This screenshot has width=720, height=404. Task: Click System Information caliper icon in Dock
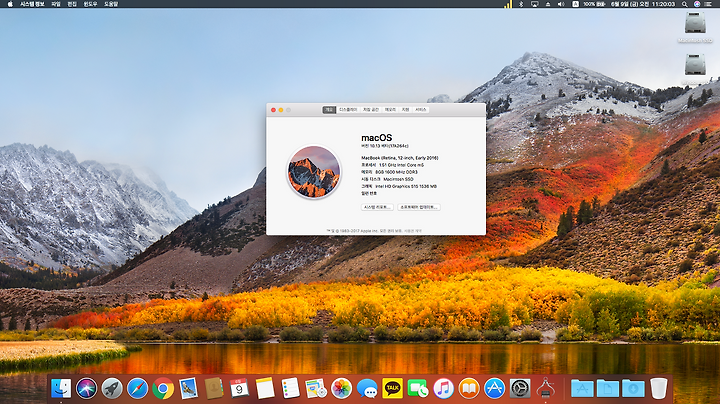(546, 388)
